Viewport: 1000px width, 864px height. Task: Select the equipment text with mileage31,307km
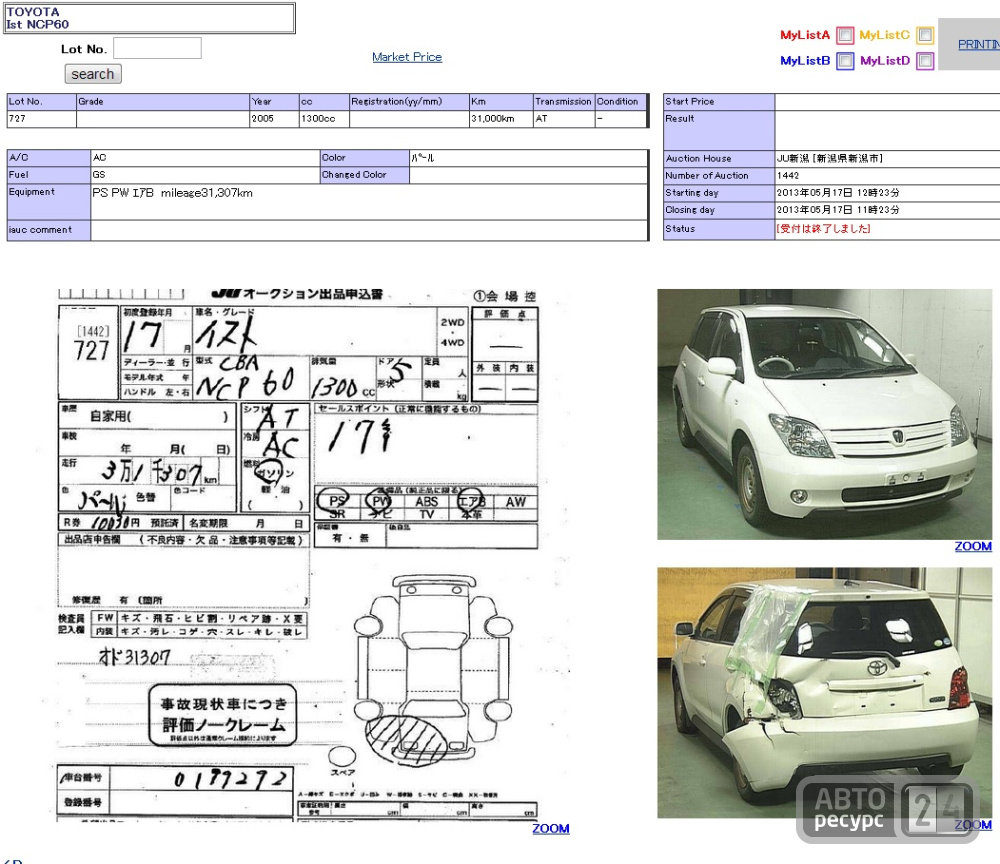(x=172, y=193)
